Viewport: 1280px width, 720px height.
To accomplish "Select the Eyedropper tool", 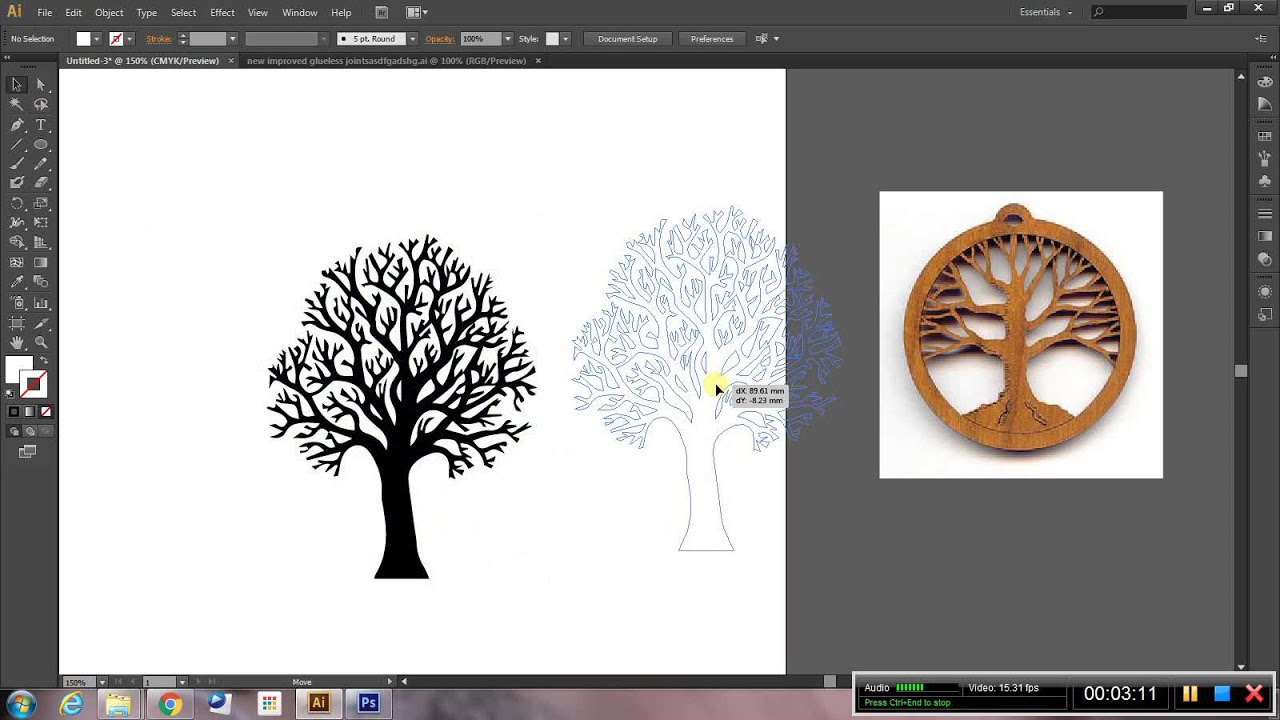I will (17, 283).
